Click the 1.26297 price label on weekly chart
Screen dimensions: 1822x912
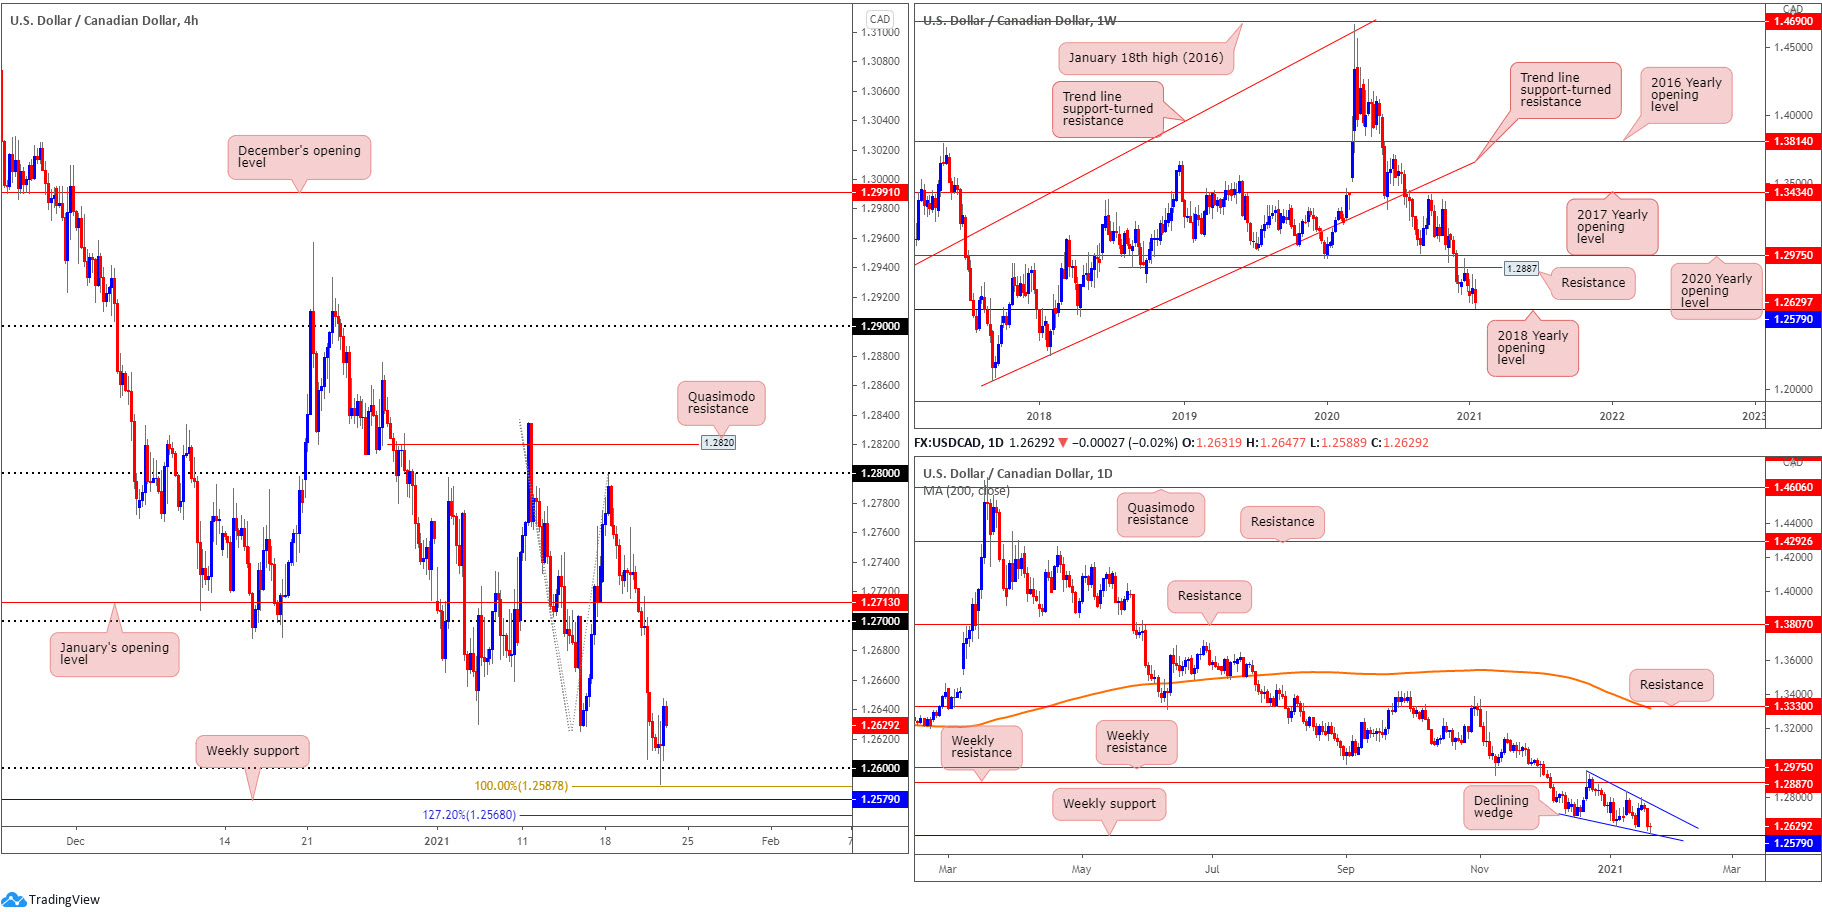click(1793, 302)
